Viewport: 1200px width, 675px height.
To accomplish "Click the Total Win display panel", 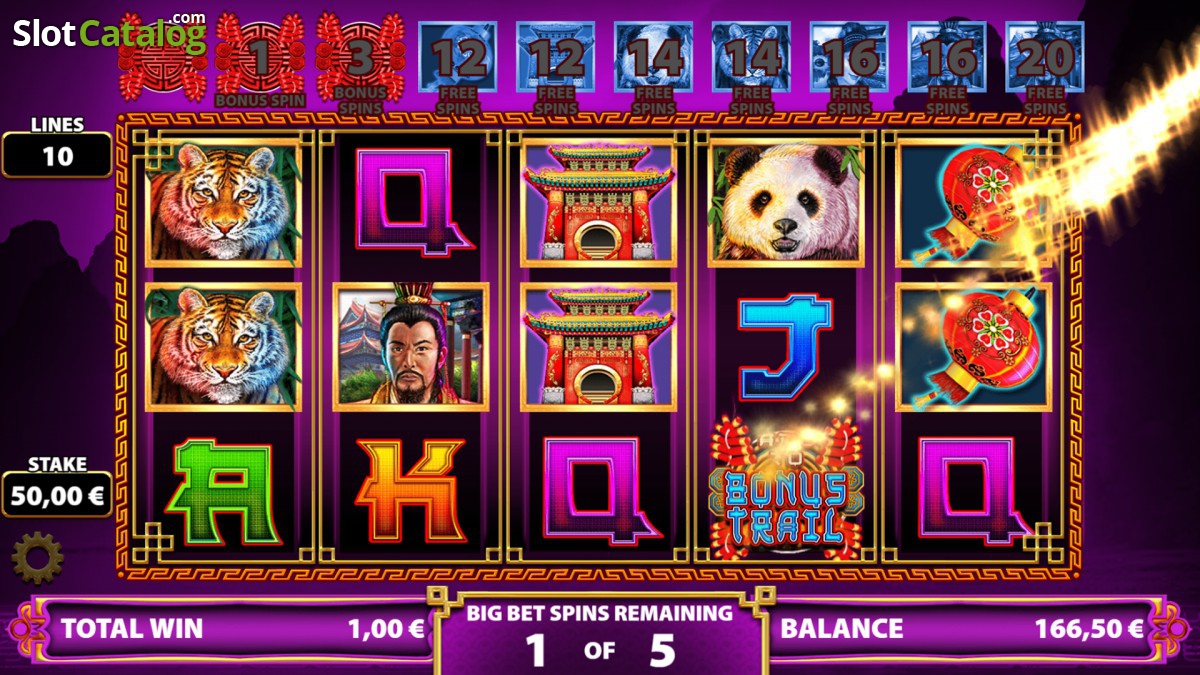I will pyautogui.click(x=232, y=628).
